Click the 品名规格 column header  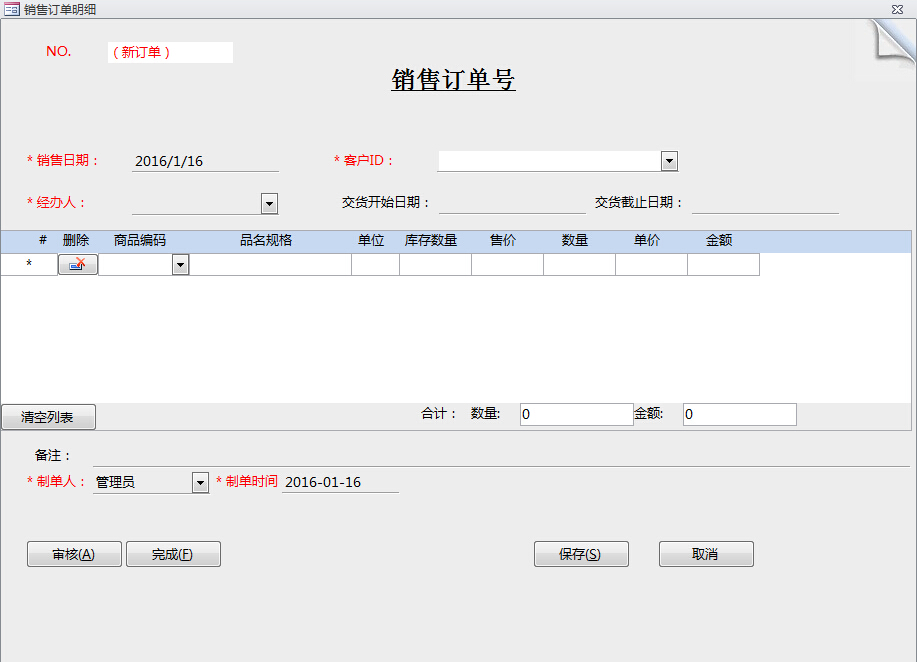tap(266, 240)
